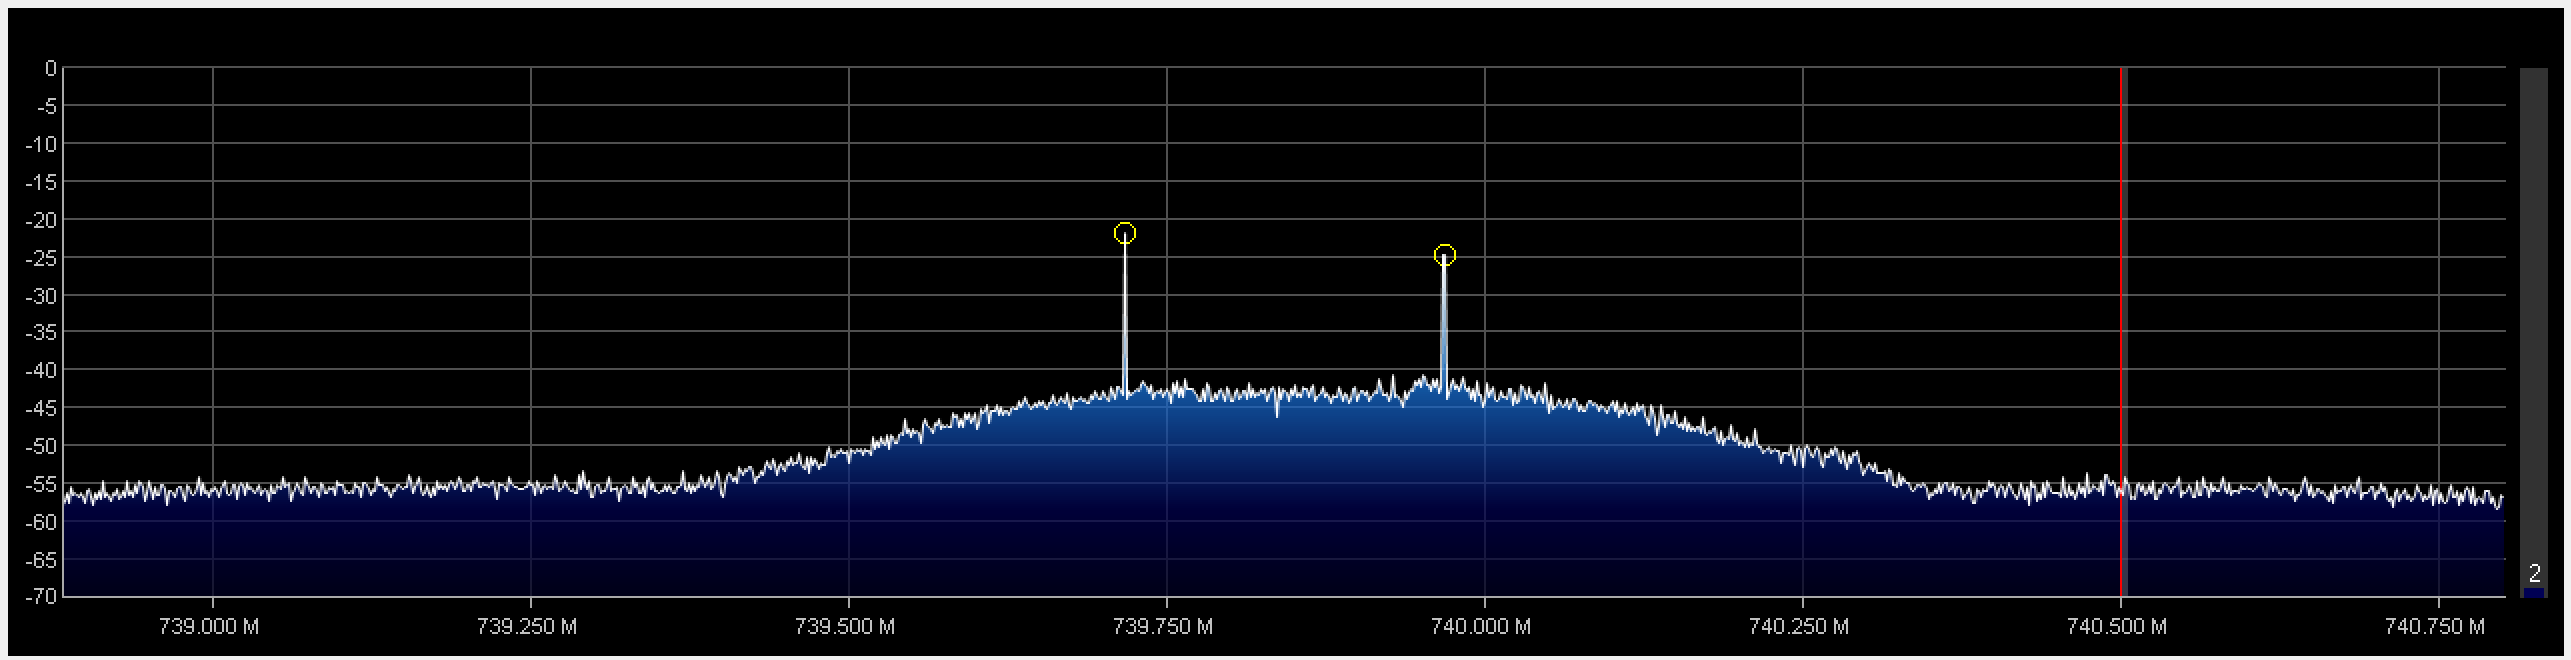Click the -25 dB level label
2571x660 pixels.
click(43, 257)
